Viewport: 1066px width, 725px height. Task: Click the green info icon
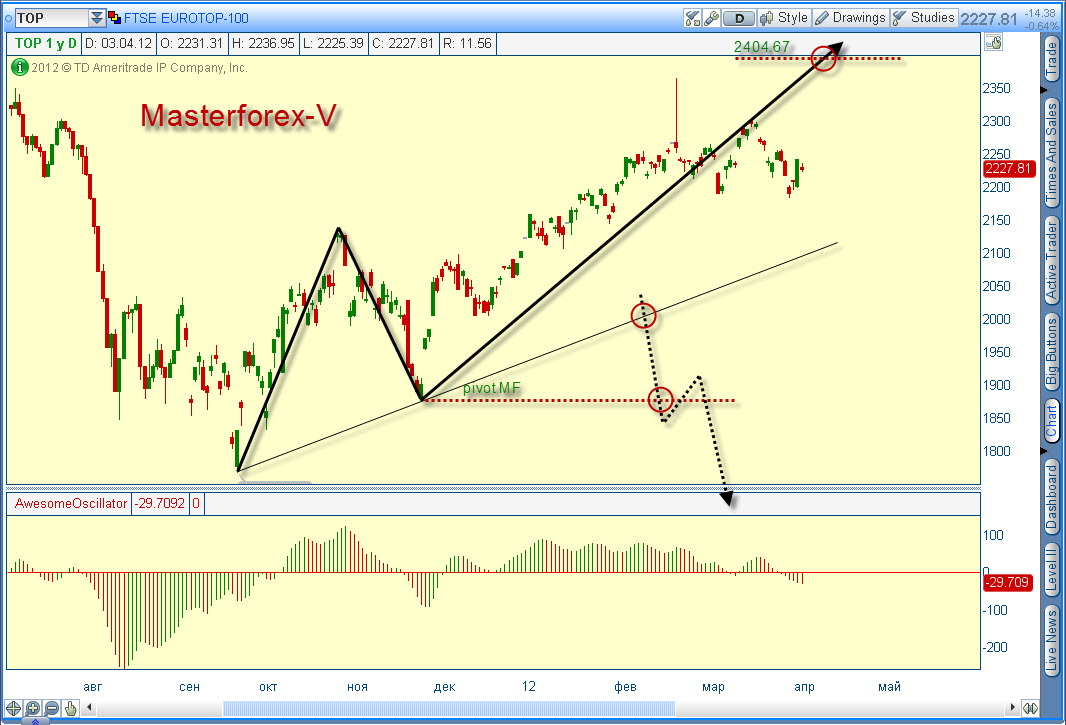tap(20, 67)
